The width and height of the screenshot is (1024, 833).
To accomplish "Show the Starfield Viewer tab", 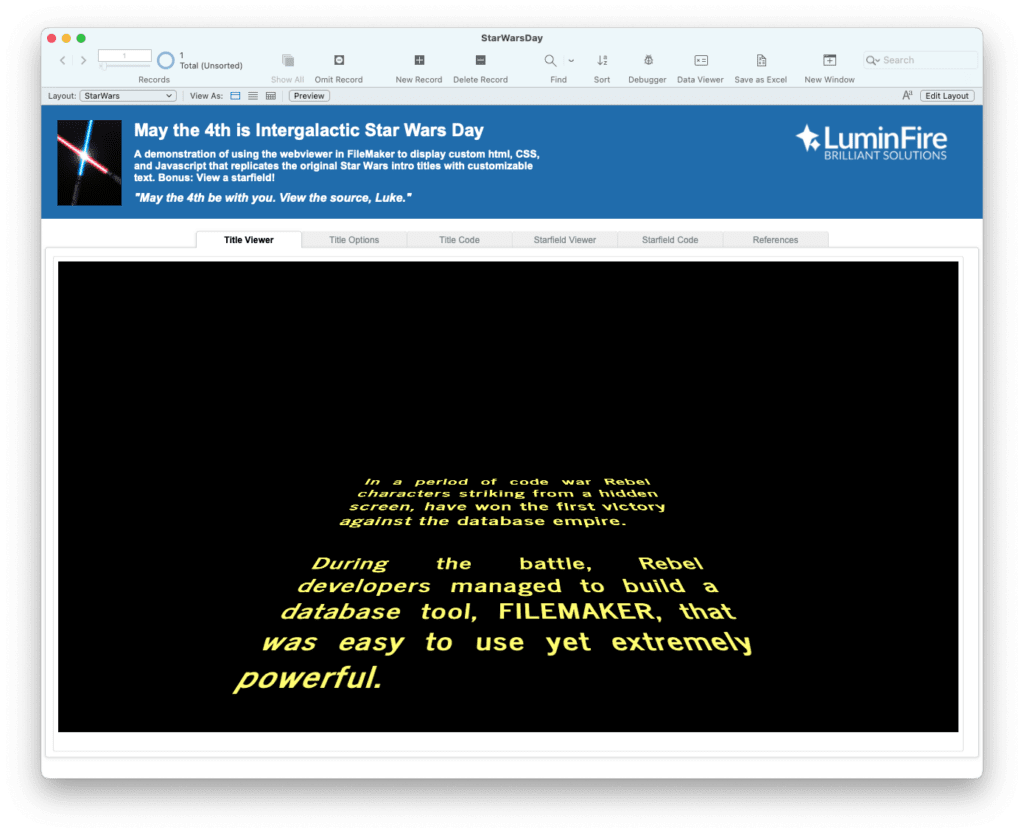I will pos(565,240).
